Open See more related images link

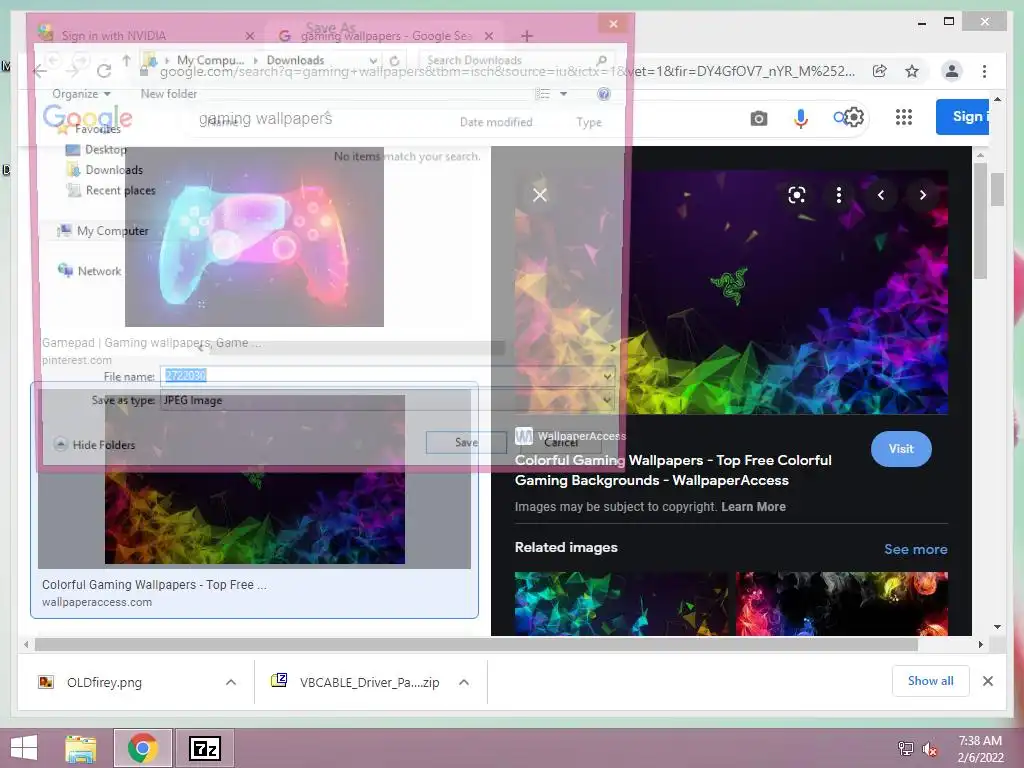(x=915, y=549)
